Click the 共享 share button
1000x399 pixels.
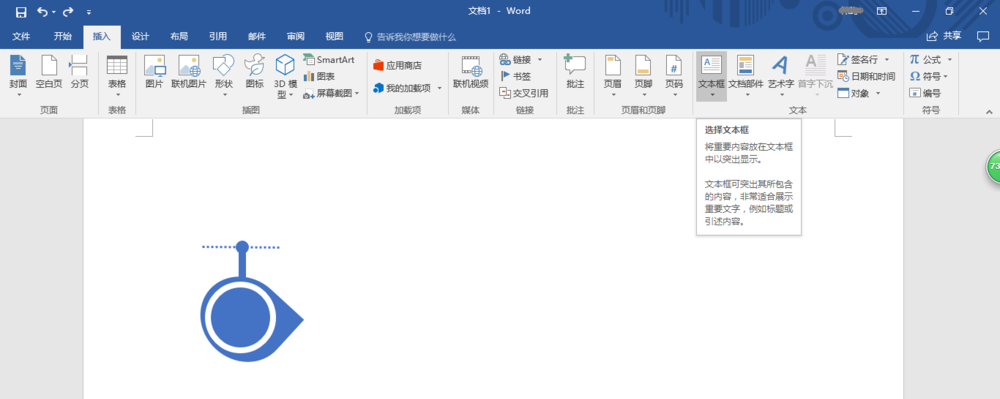(x=944, y=36)
